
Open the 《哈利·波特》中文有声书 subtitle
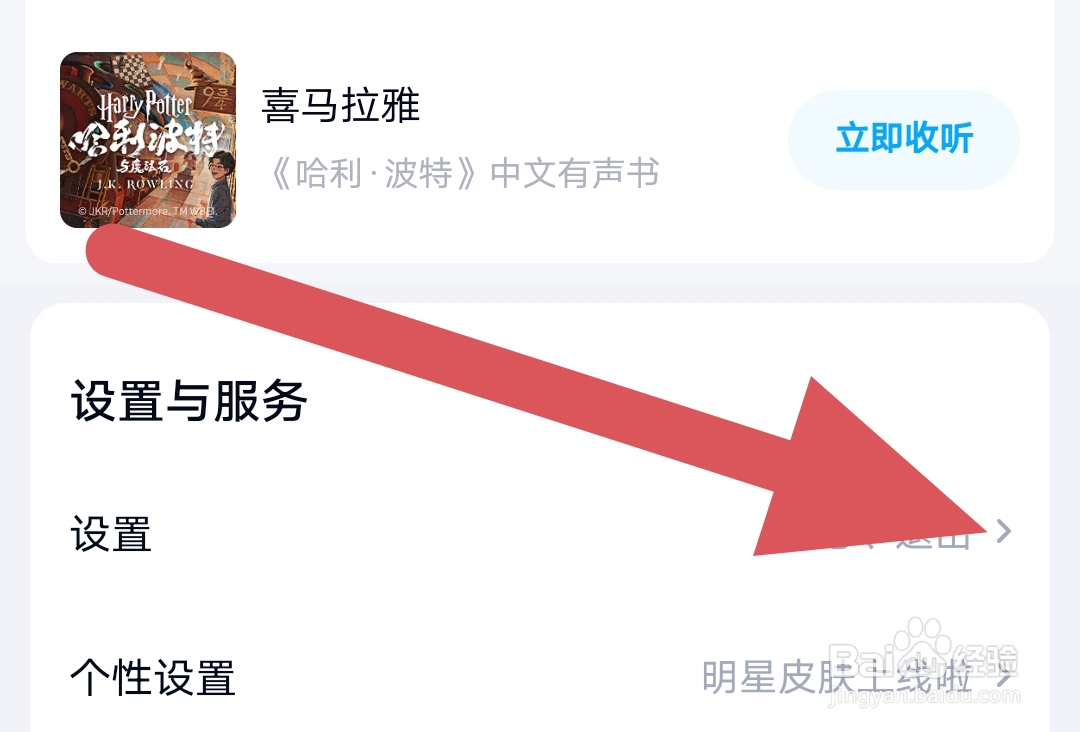(461, 174)
